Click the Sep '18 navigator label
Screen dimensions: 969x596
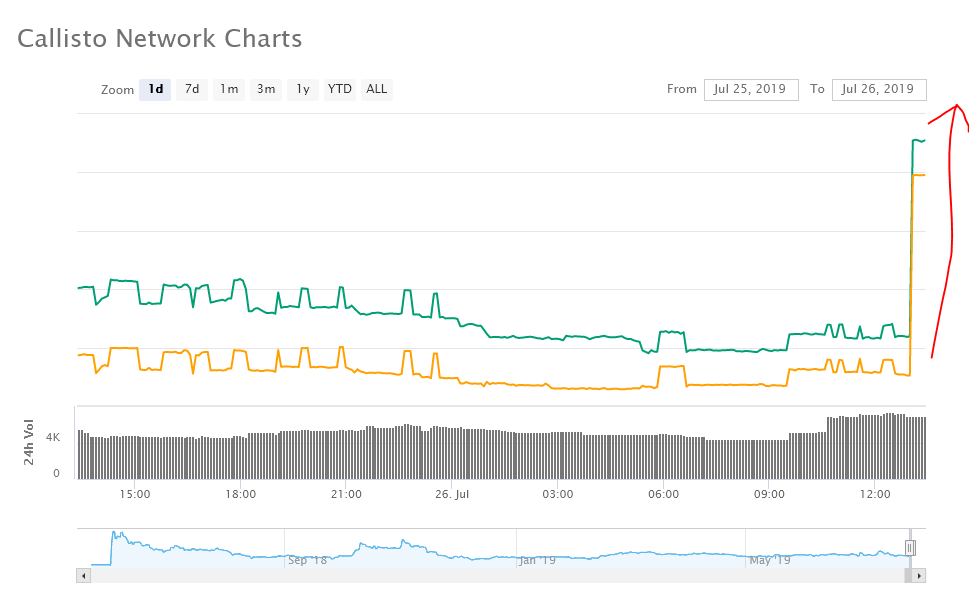pyautogui.click(x=307, y=560)
